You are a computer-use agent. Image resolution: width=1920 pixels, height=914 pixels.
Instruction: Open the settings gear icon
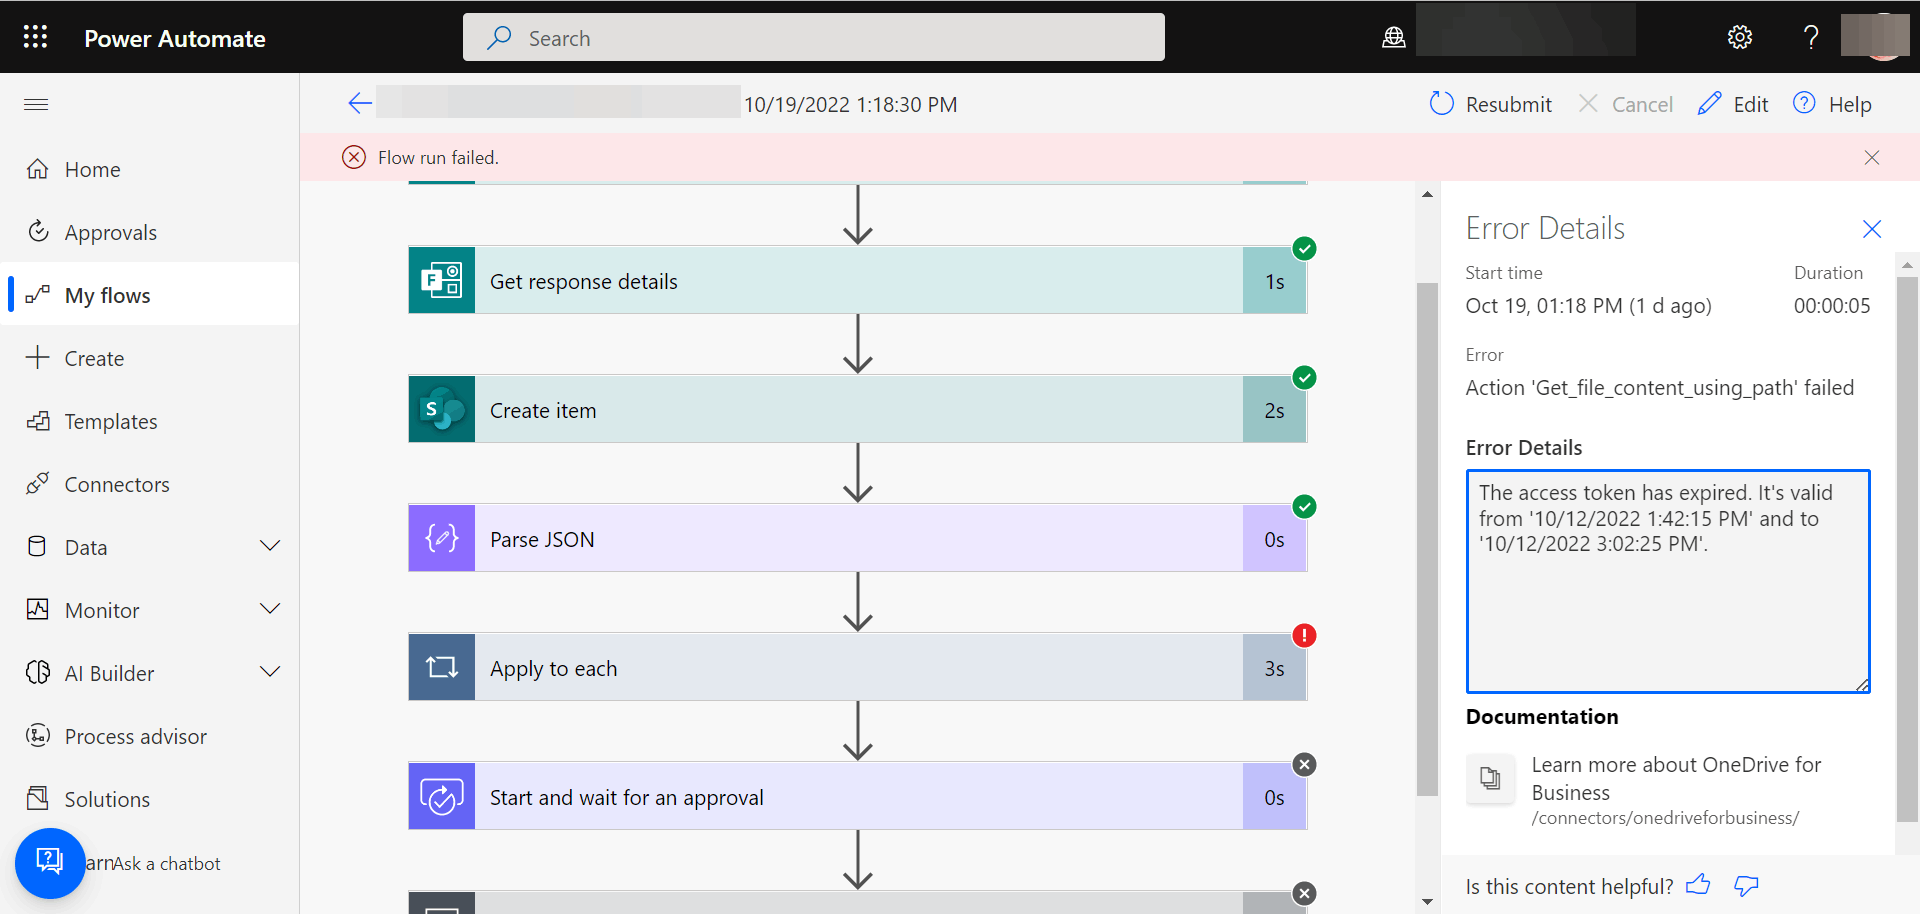point(1740,38)
